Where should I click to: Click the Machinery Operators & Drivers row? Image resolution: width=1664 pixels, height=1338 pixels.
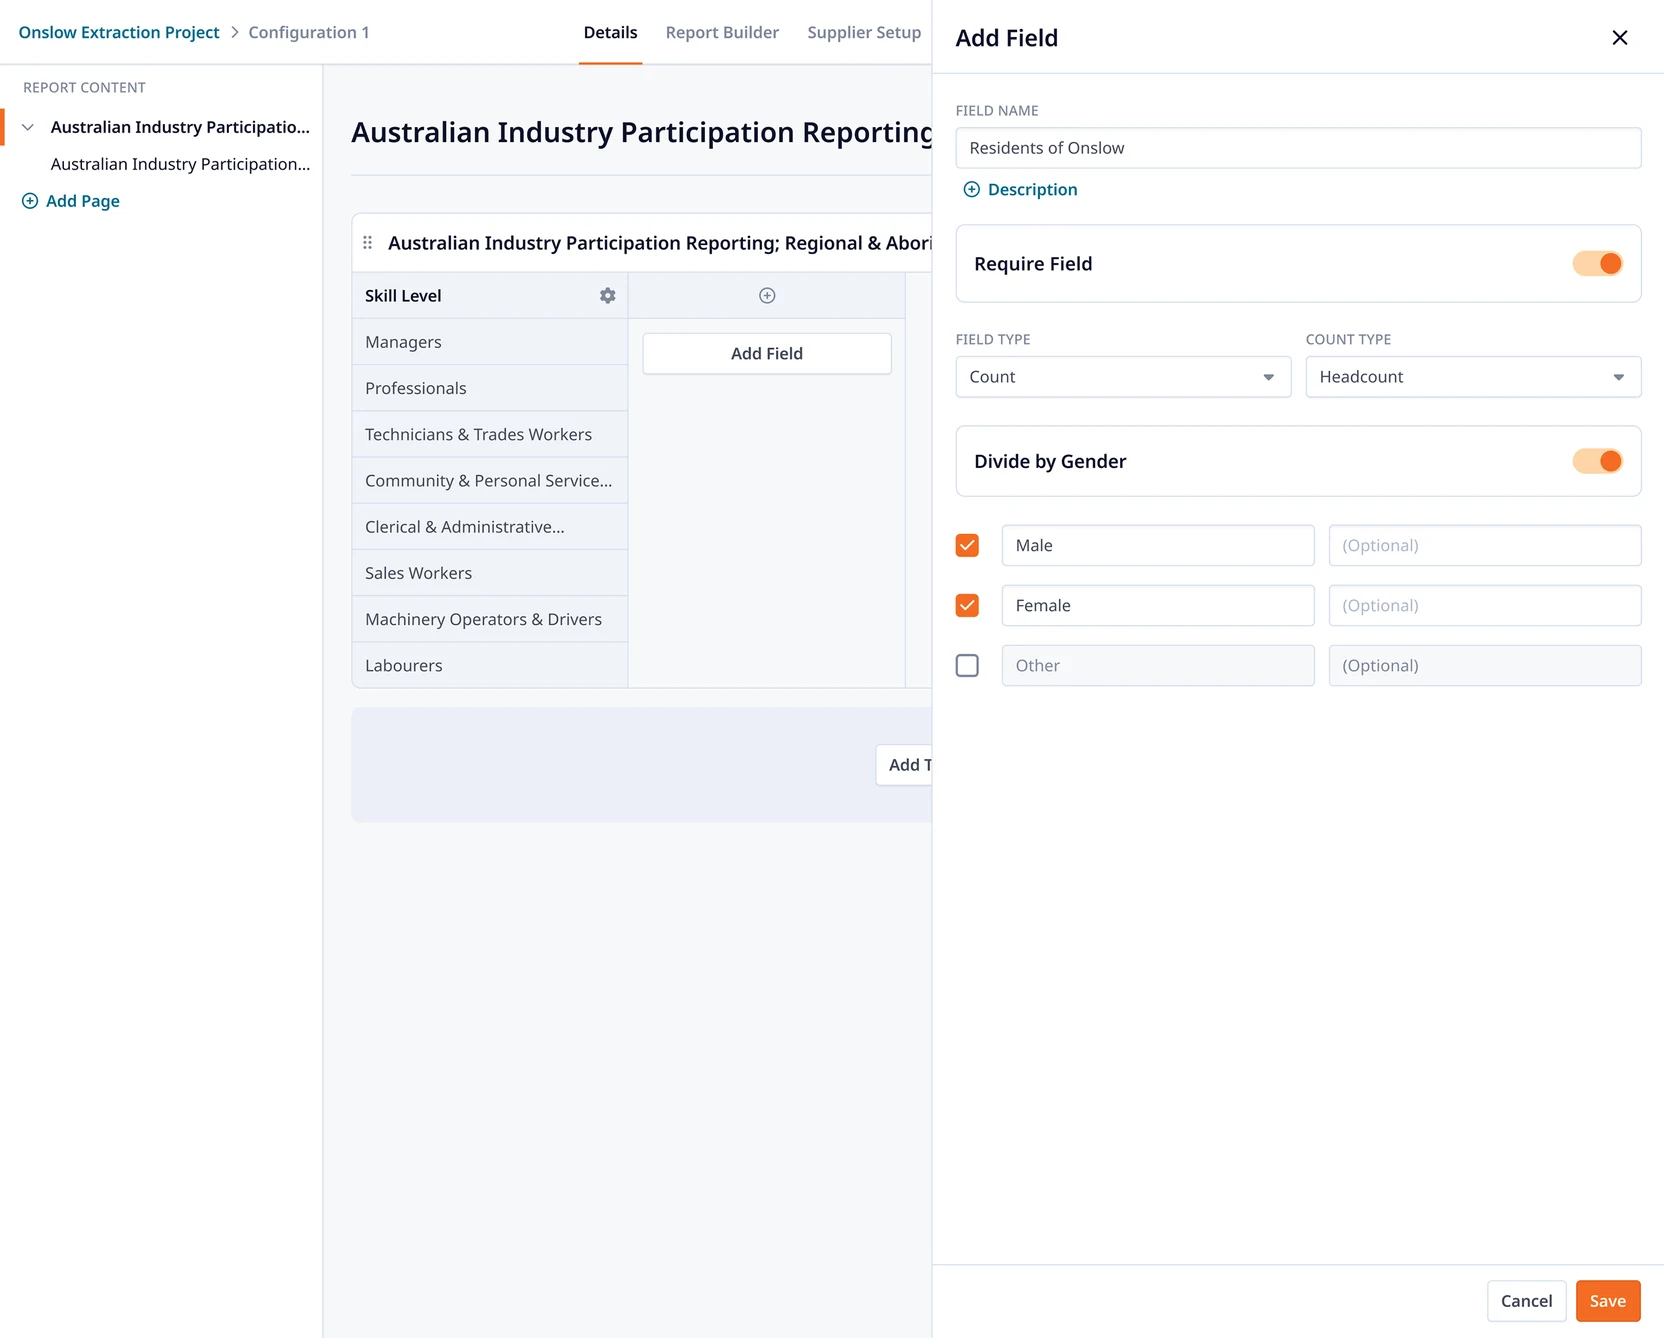pos(490,619)
